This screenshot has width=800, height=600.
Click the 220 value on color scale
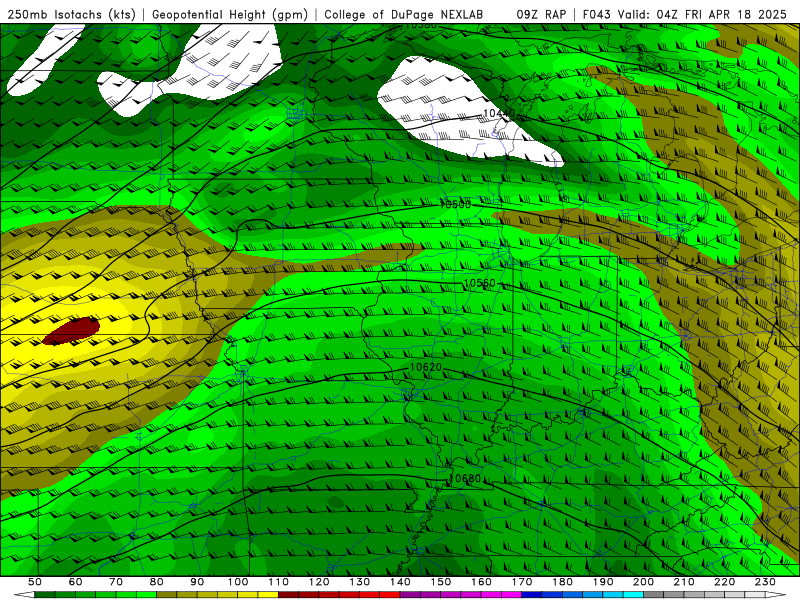724,582
